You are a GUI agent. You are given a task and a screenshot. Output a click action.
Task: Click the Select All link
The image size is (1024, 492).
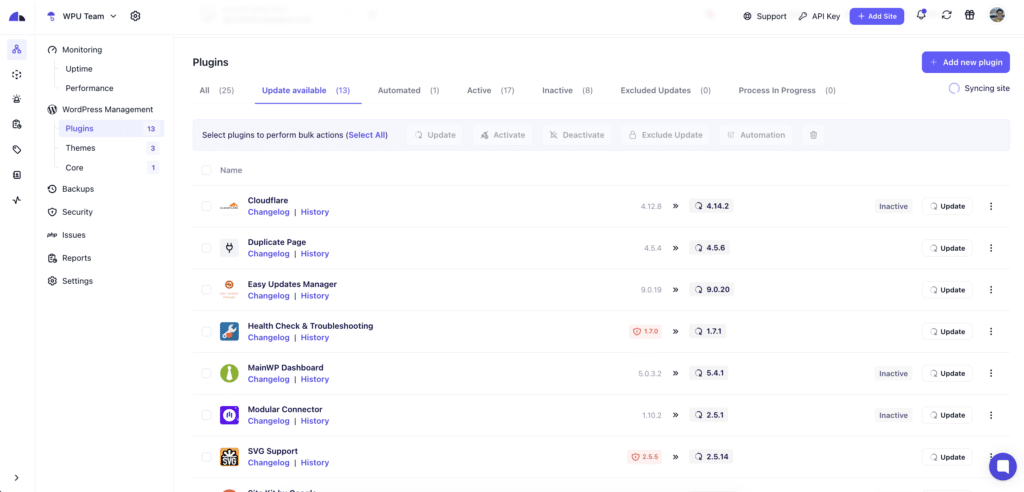[x=366, y=135]
